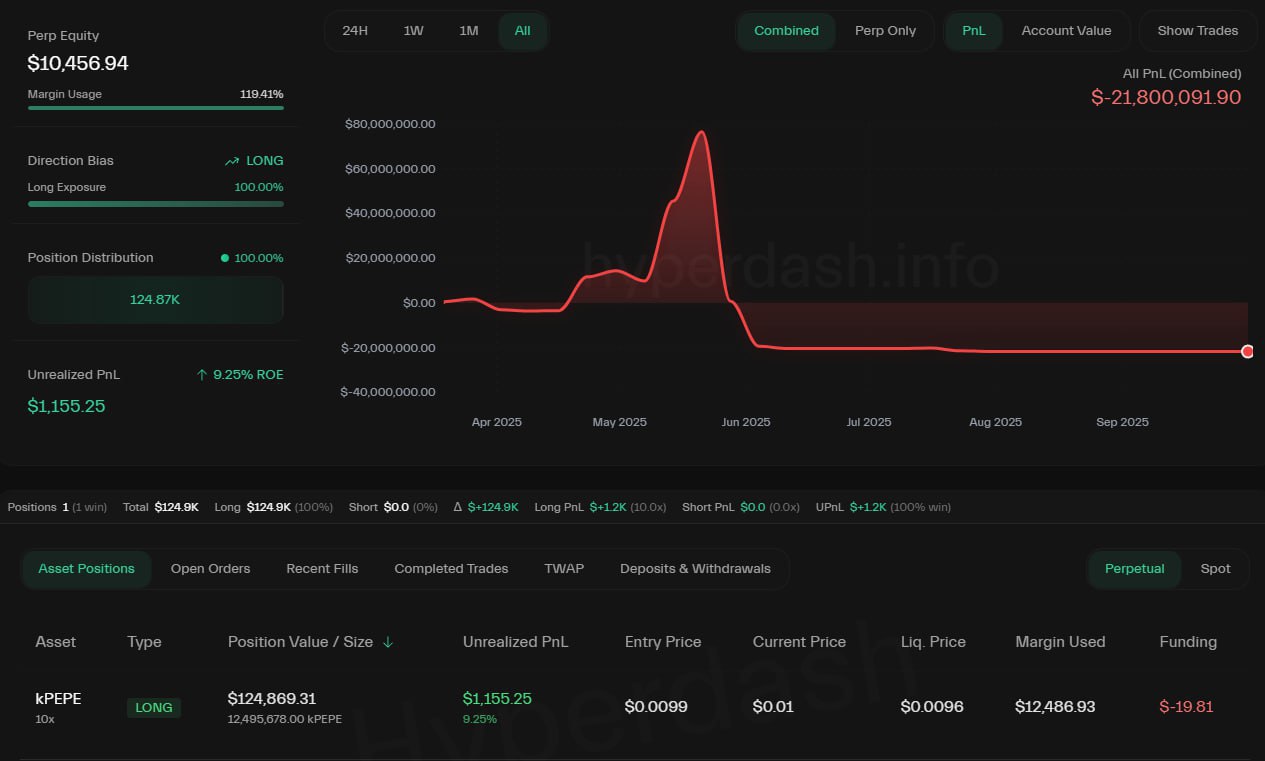Switch chart range to 1W

pos(413,31)
